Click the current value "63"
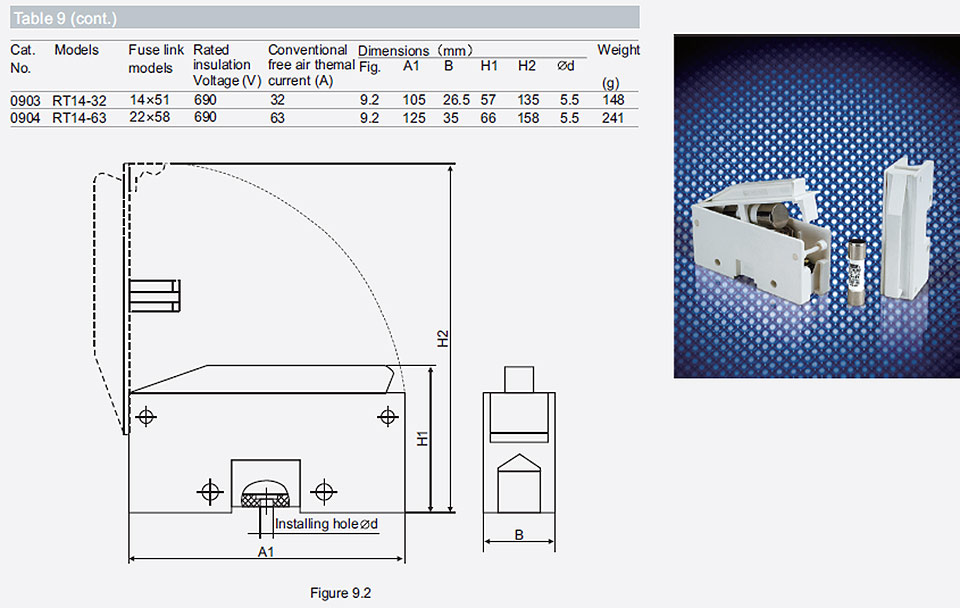 click(x=277, y=118)
